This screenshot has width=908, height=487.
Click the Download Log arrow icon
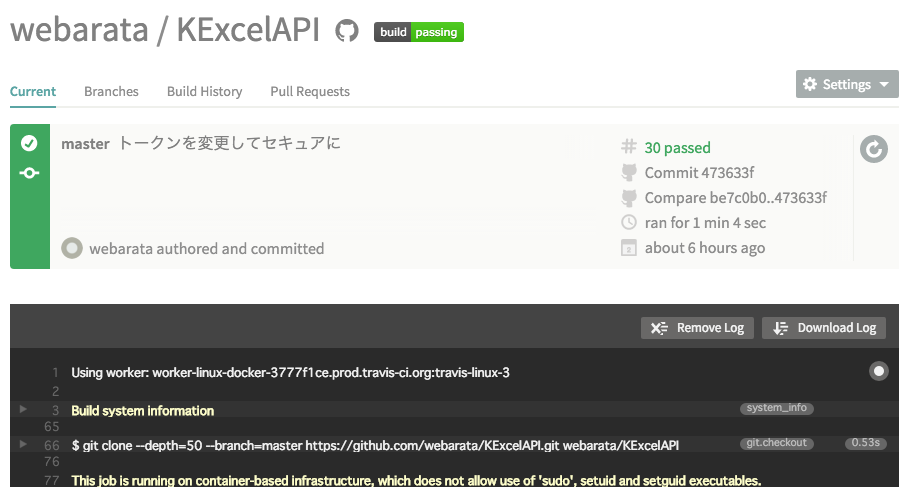(x=781, y=328)
